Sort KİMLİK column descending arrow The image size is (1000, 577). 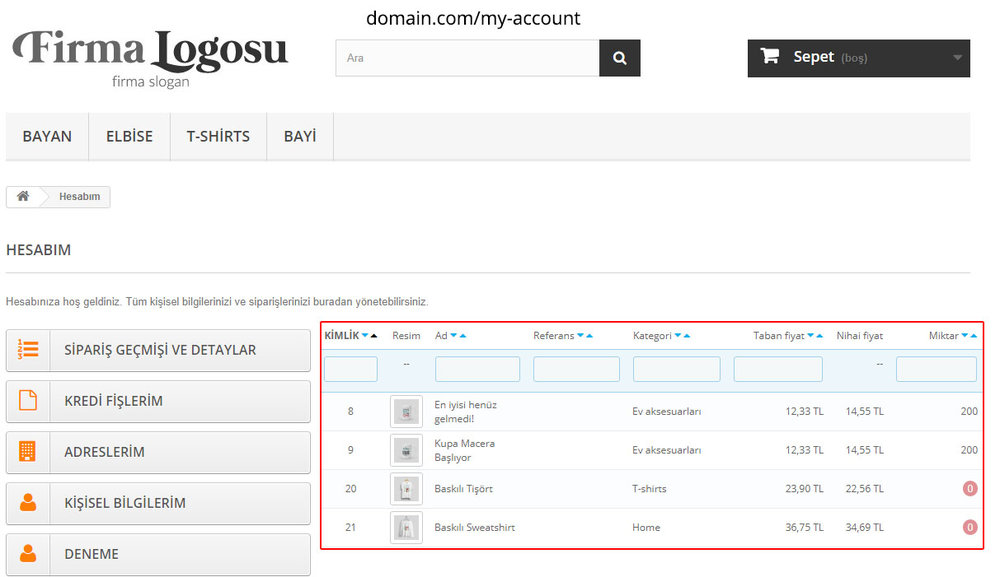(x=365, y=335)
